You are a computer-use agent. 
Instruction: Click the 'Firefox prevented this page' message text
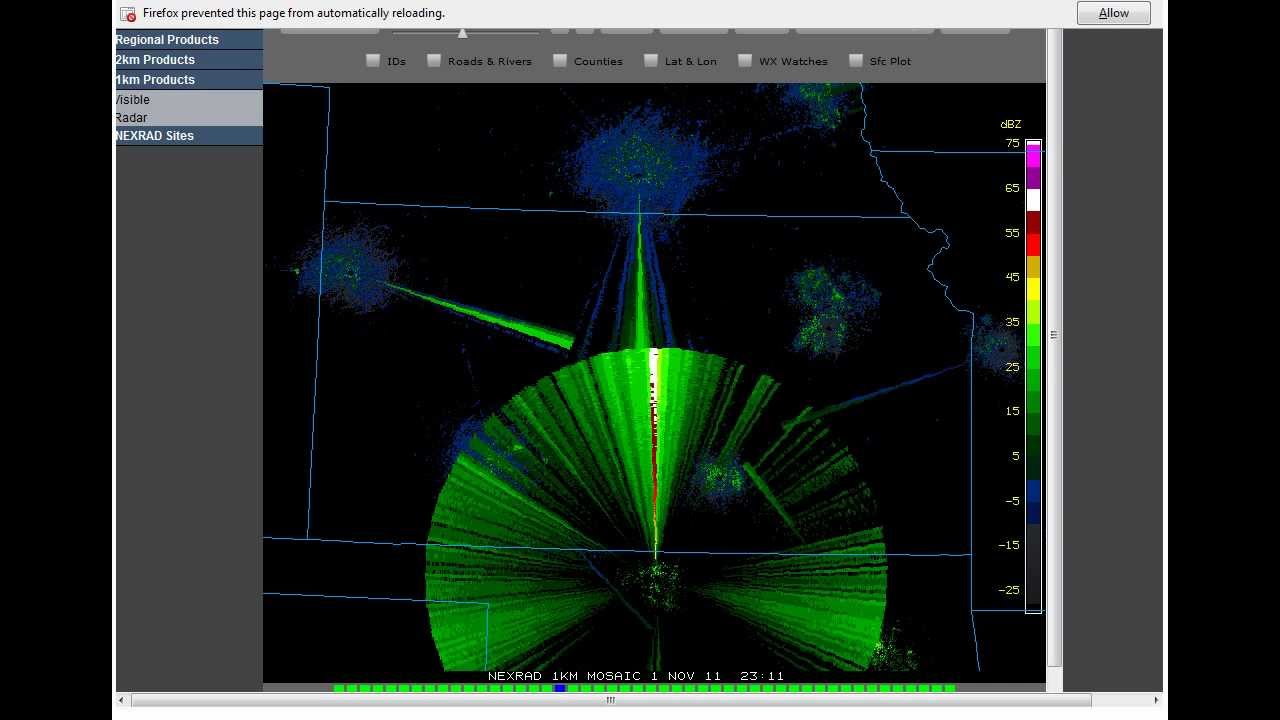pos(294,13)
